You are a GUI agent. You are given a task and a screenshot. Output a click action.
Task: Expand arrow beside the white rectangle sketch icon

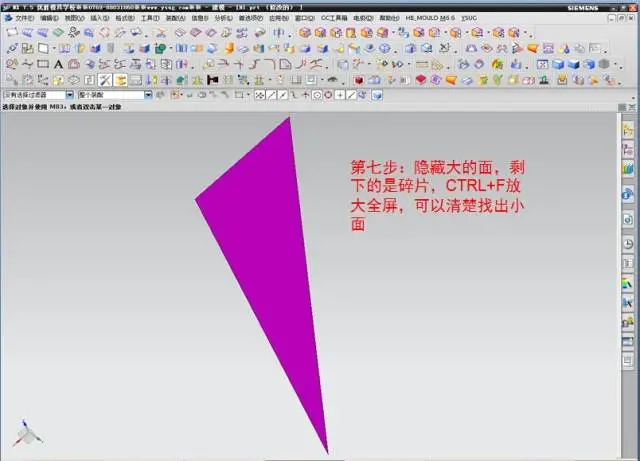(53, 49)
